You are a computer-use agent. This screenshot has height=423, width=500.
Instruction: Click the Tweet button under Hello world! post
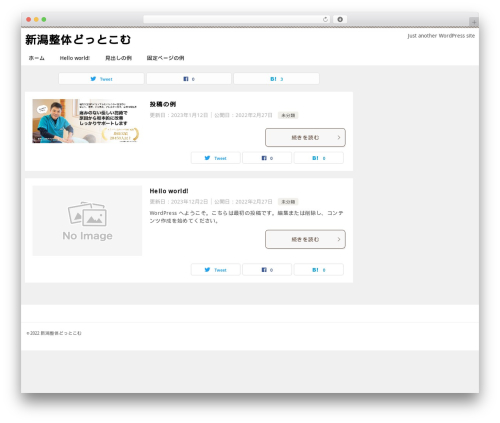pos(216,270)
